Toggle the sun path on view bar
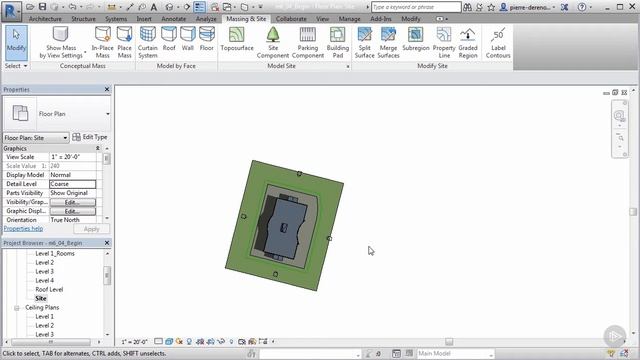This screenshot has width=640, height=360. point(179,342)
